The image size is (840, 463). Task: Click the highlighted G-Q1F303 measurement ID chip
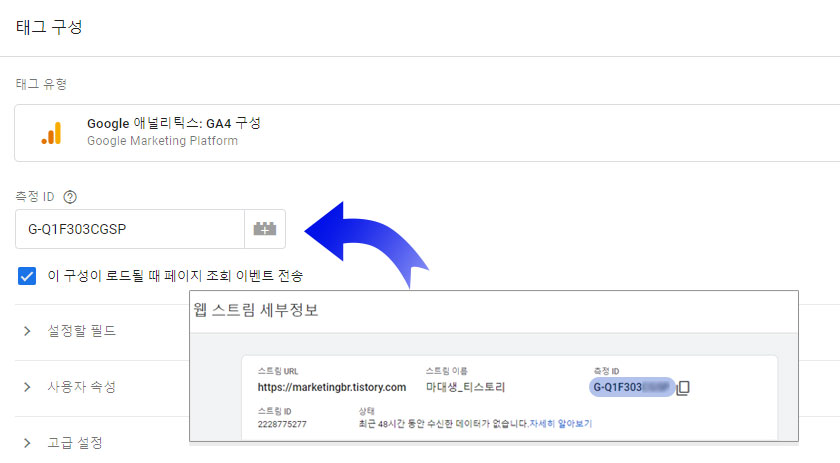coord(632,387)
